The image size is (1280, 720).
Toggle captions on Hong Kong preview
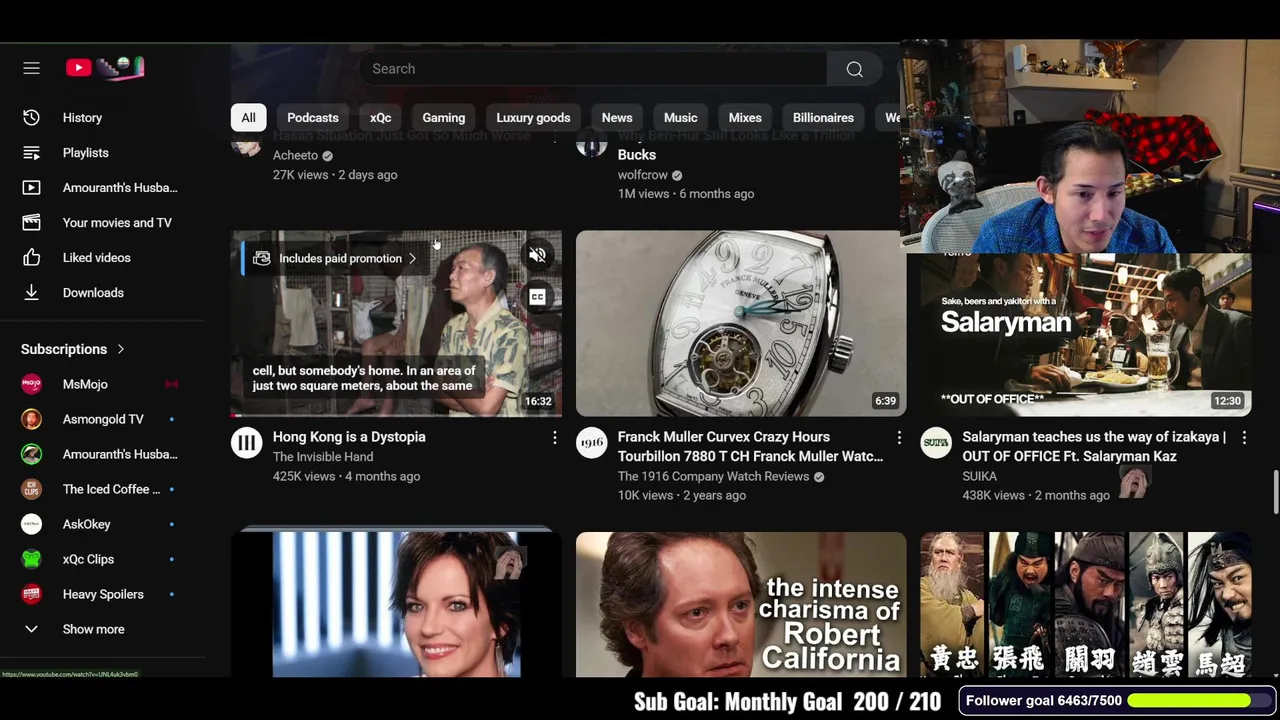click(537, 297)
